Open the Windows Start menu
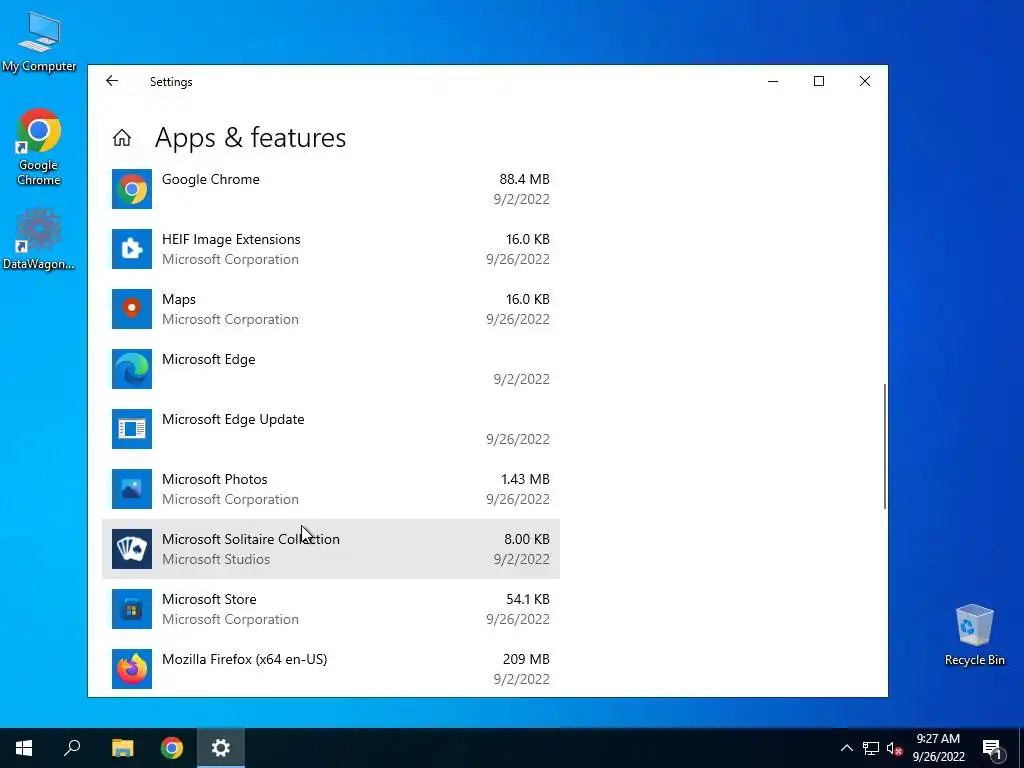 pyautogui.click(x=24, y=748)
